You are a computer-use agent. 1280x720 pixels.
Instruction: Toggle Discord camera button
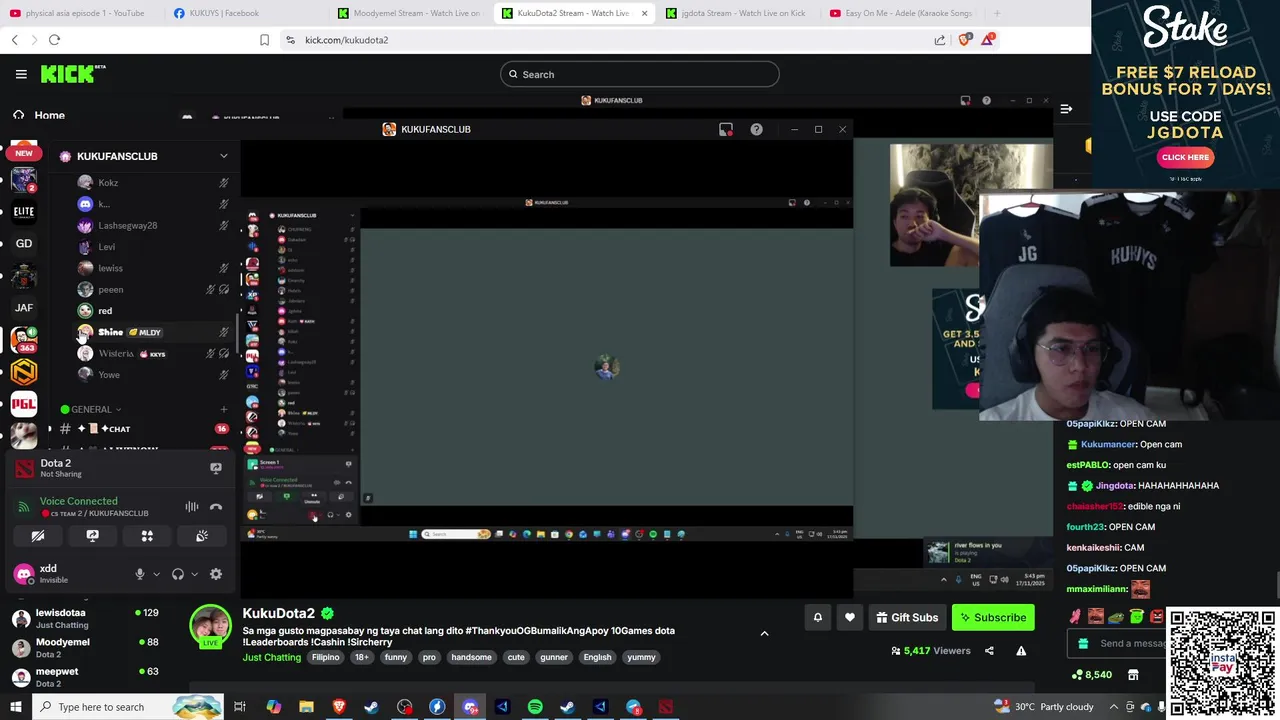(38, 536)
